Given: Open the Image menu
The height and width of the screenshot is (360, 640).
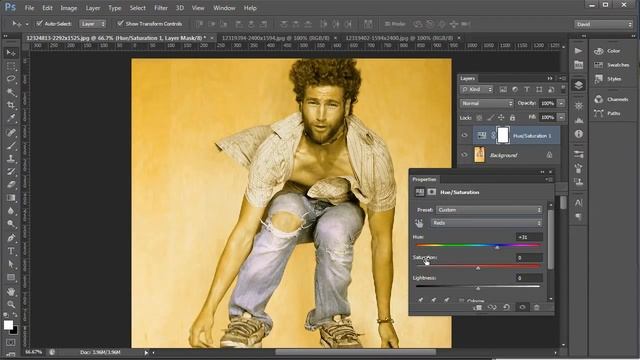Looking at the screenshot, I should 69,8.
